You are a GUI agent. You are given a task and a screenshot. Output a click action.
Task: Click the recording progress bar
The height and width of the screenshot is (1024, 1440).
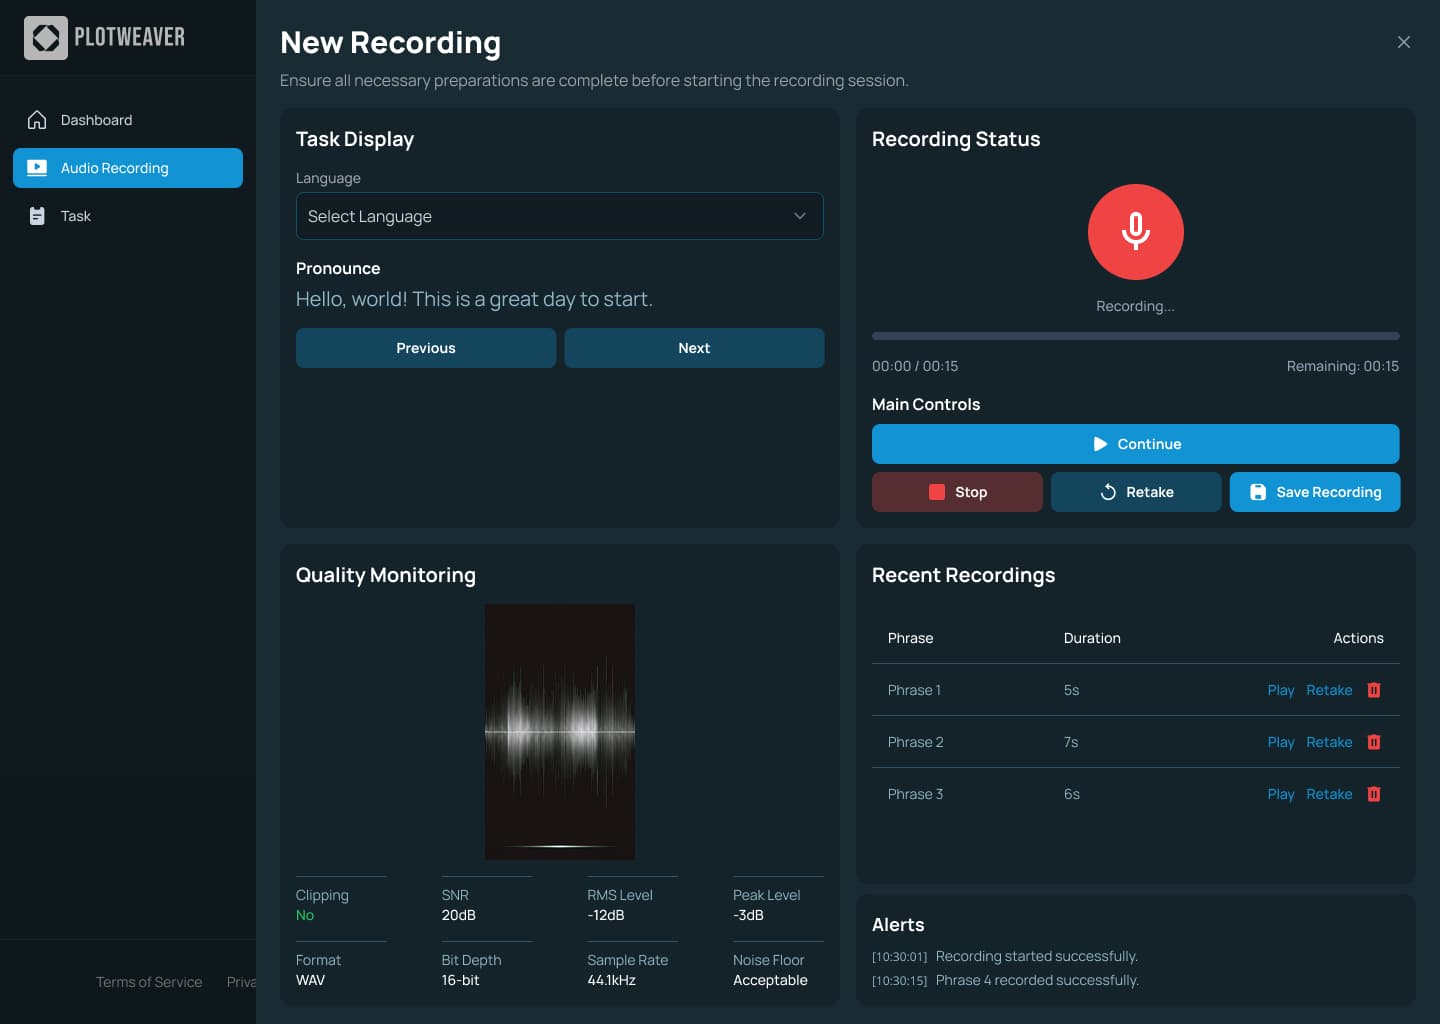[x=1136, y=336]
